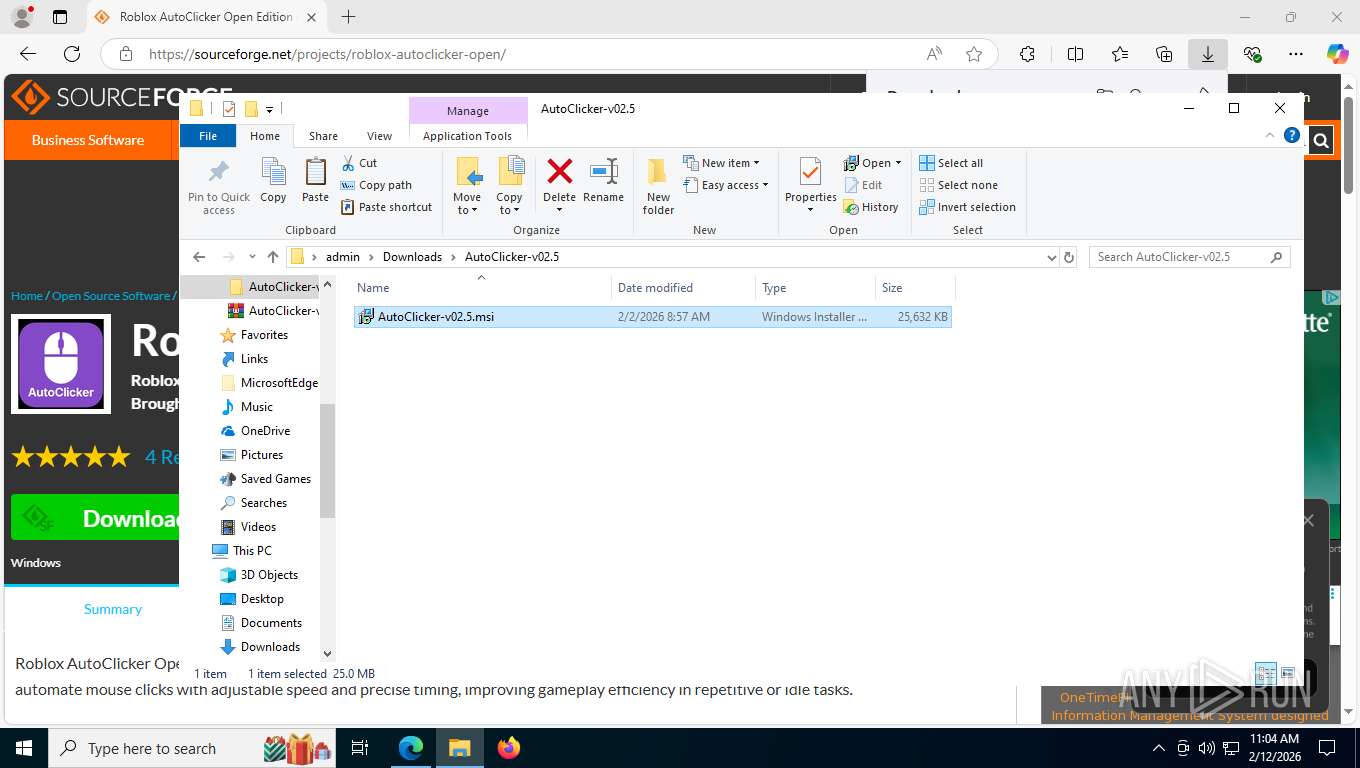Sort by Name column header
1360x768 pixels.
click(x=483, y=287)
